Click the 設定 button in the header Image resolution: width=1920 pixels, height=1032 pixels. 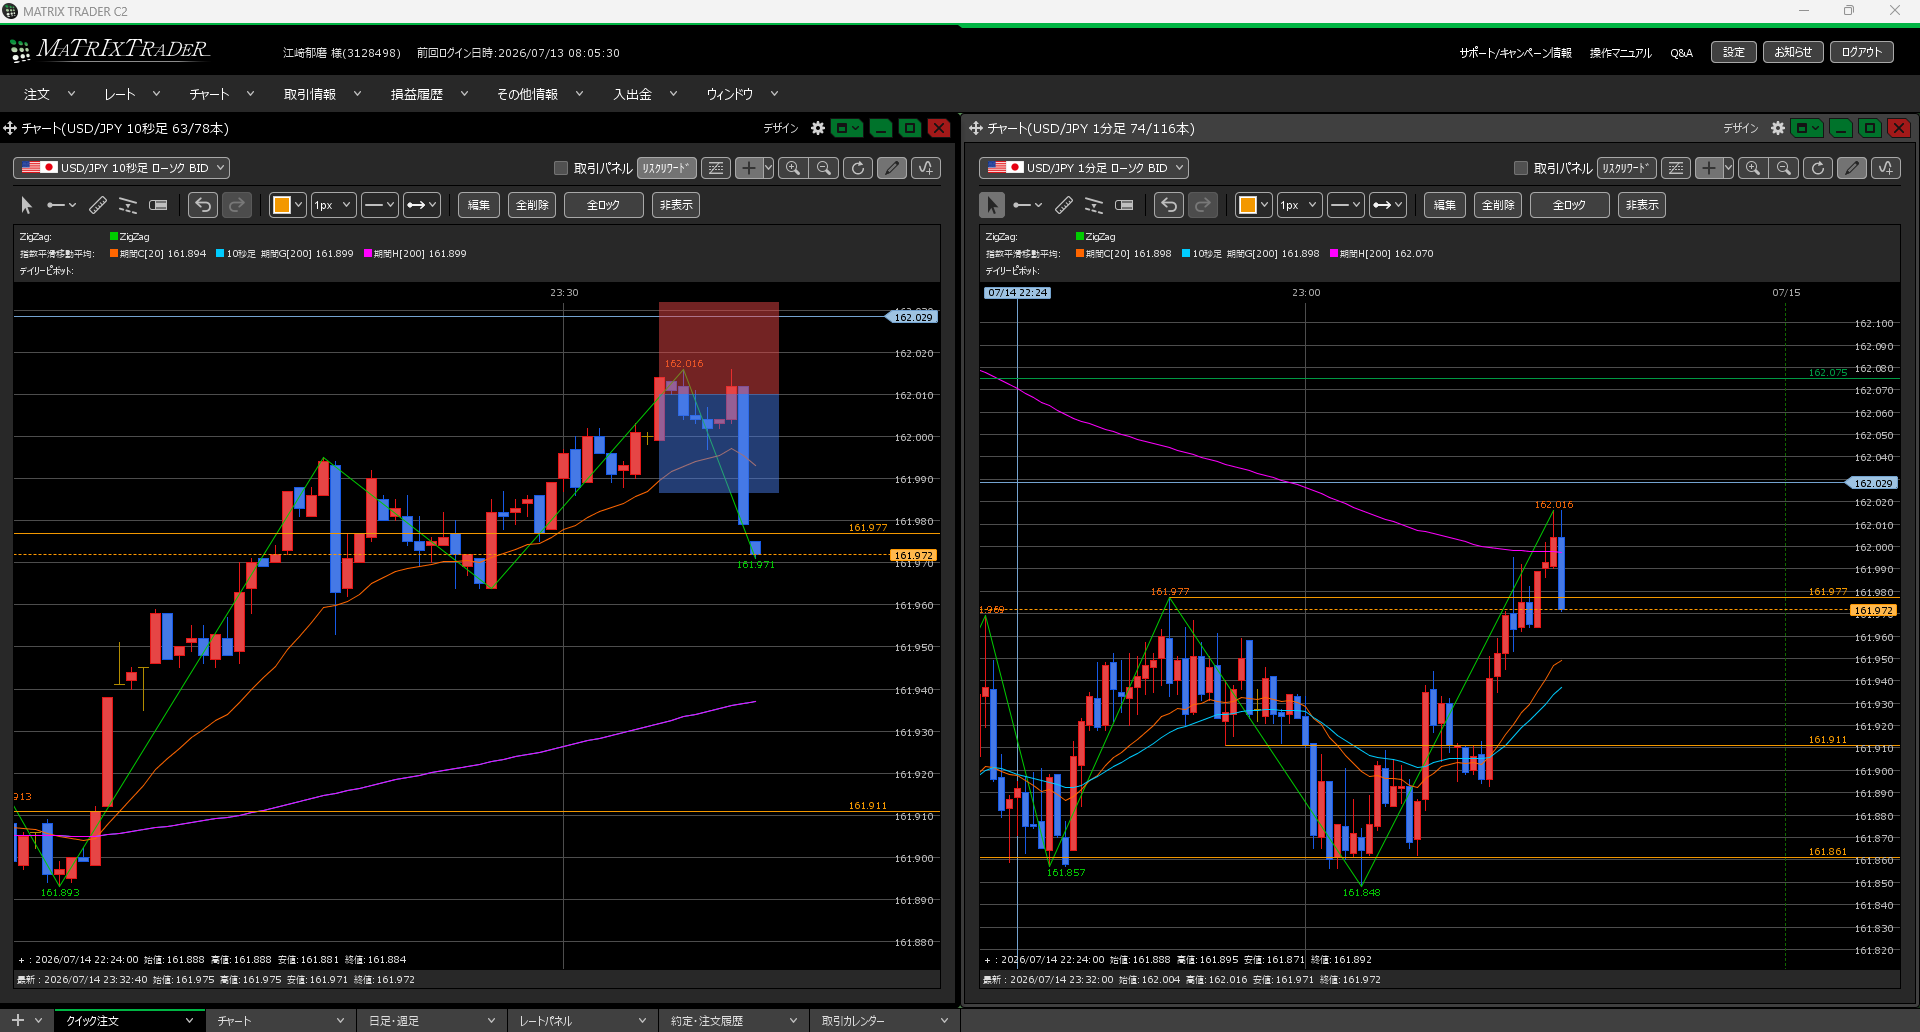pos(1734,52)
